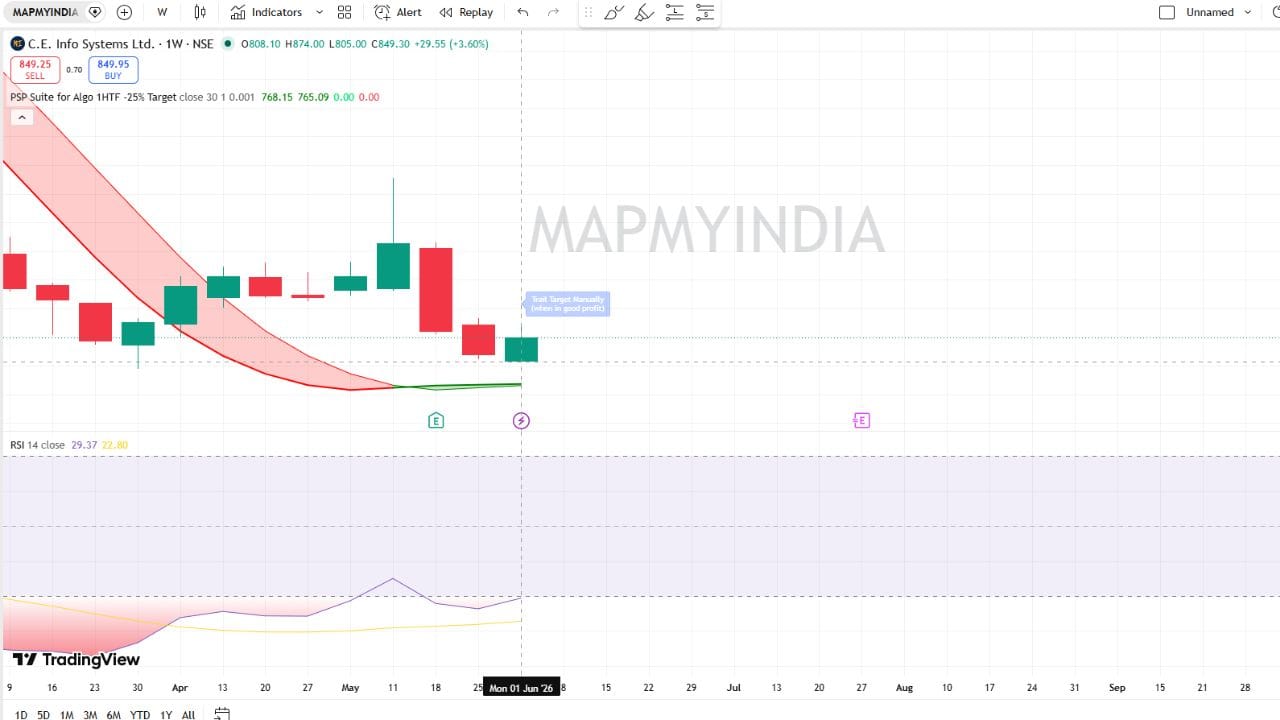The image size is (1280, 720).
Task: Select the highlighter drawing tool
Action: (x=645, y=12)
